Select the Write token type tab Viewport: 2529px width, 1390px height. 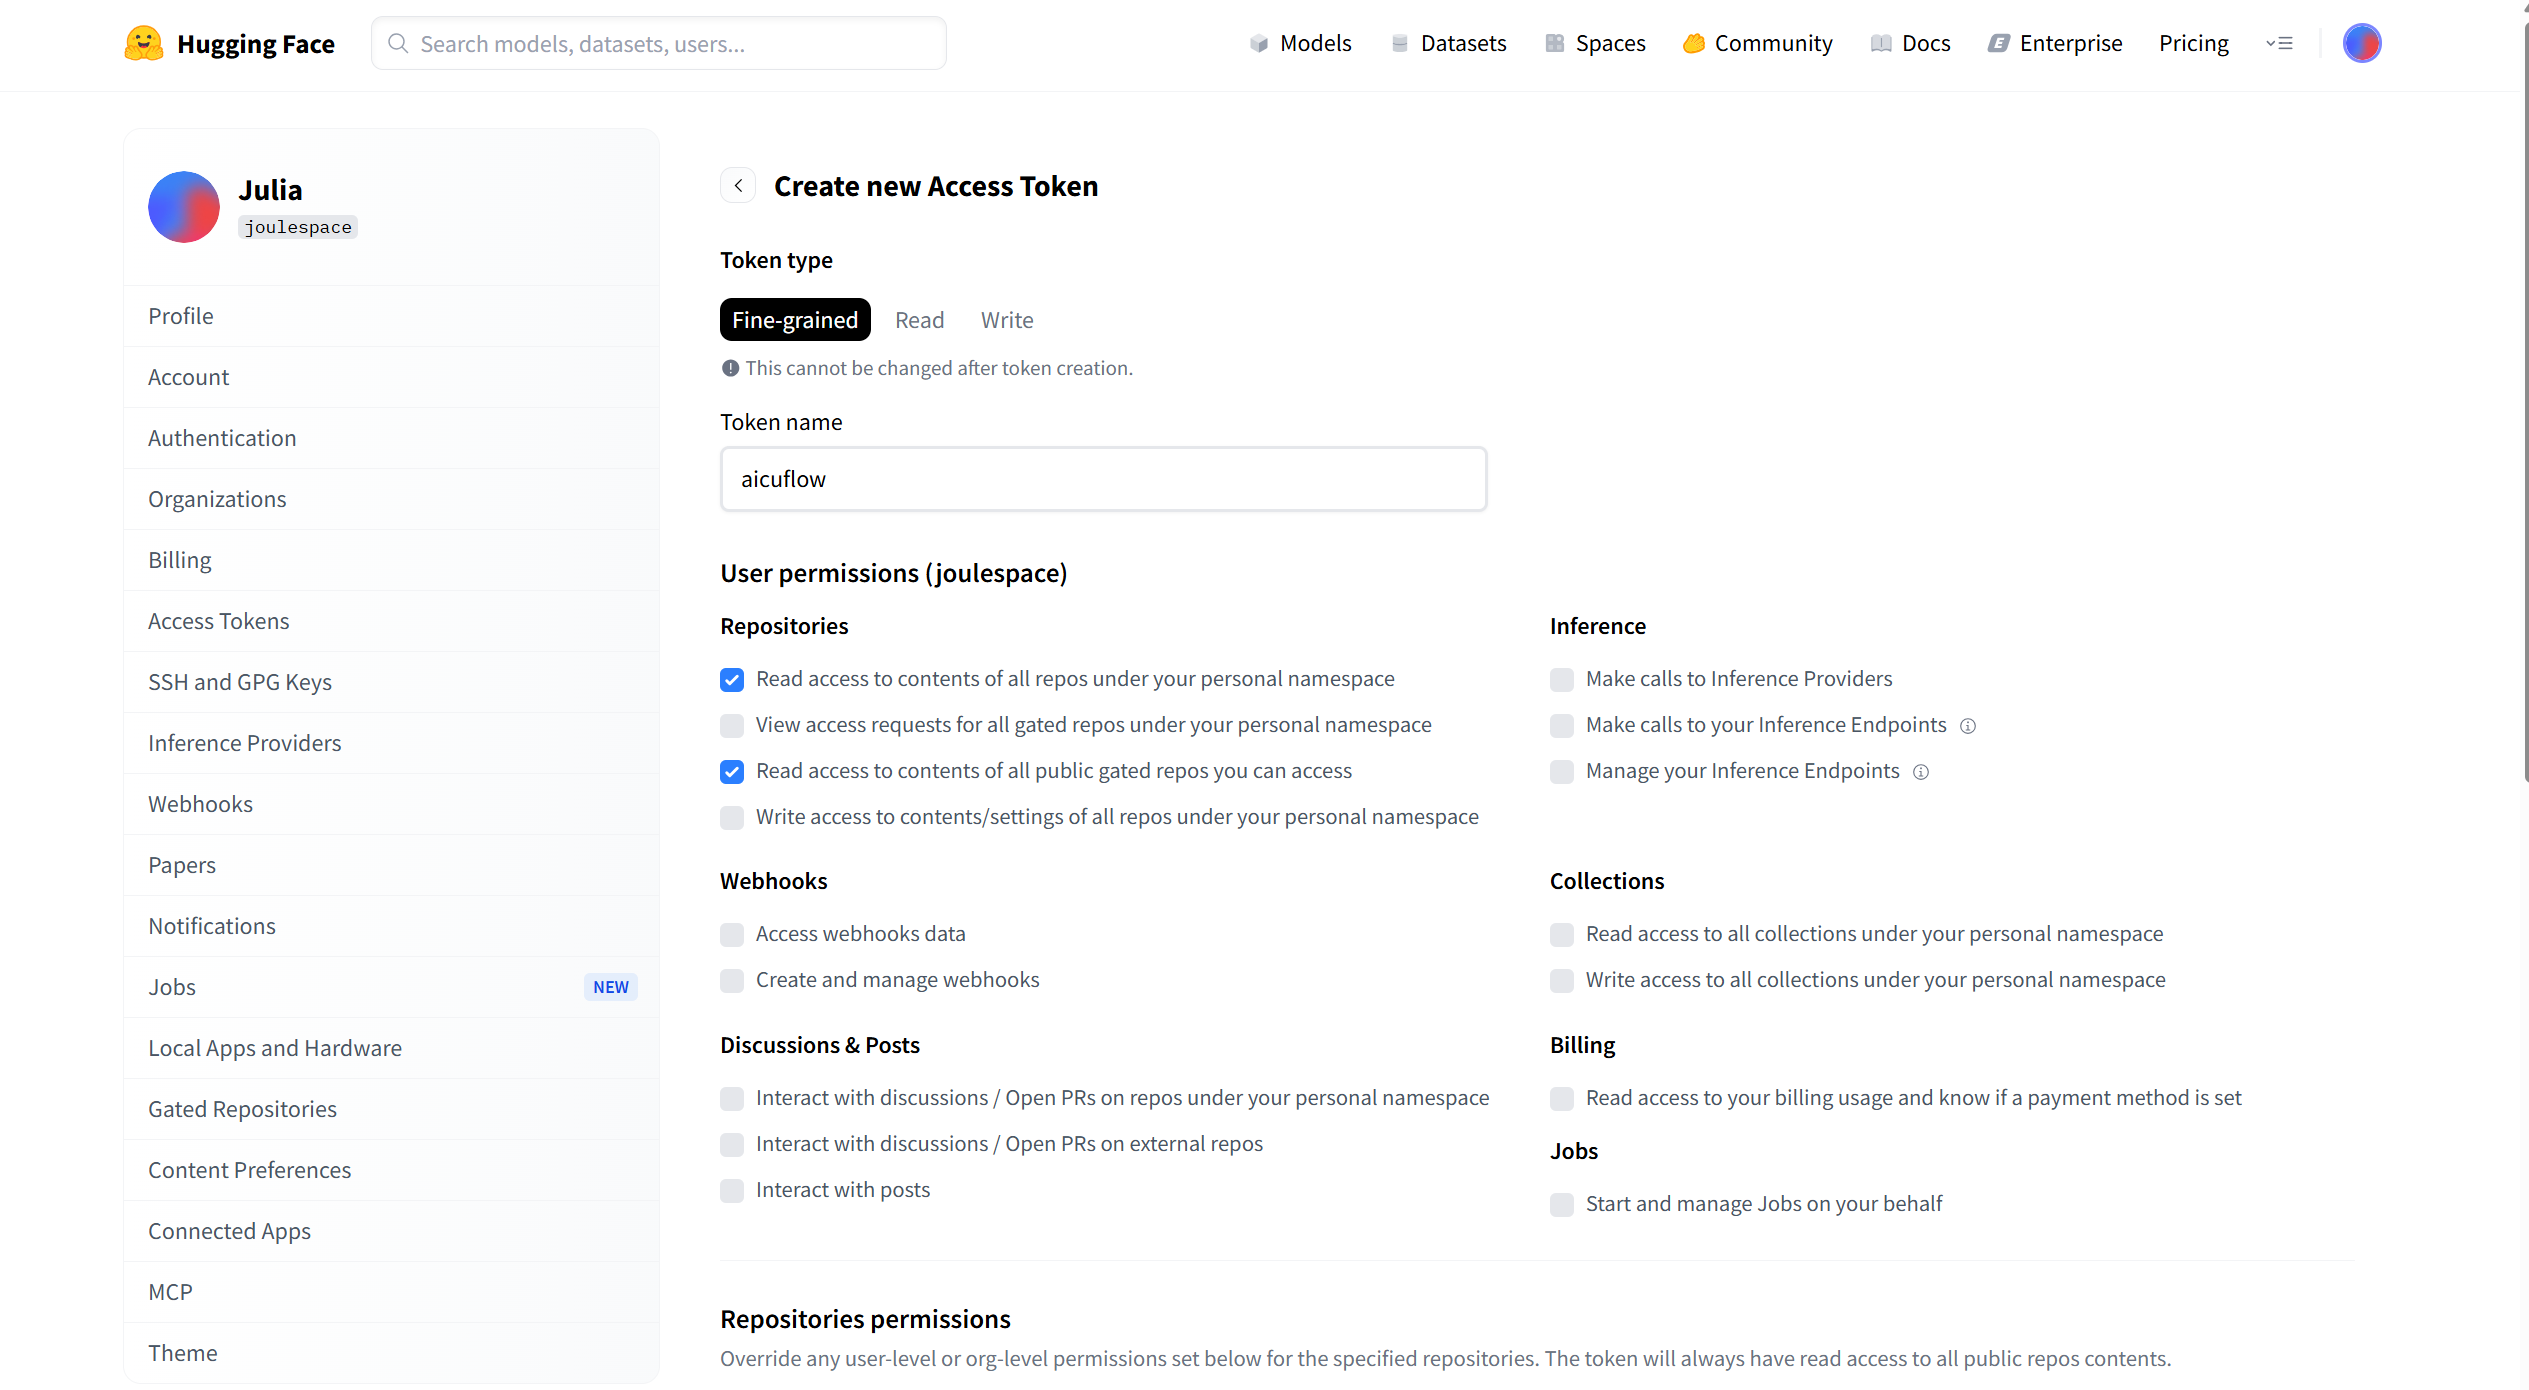(1006, 320)
